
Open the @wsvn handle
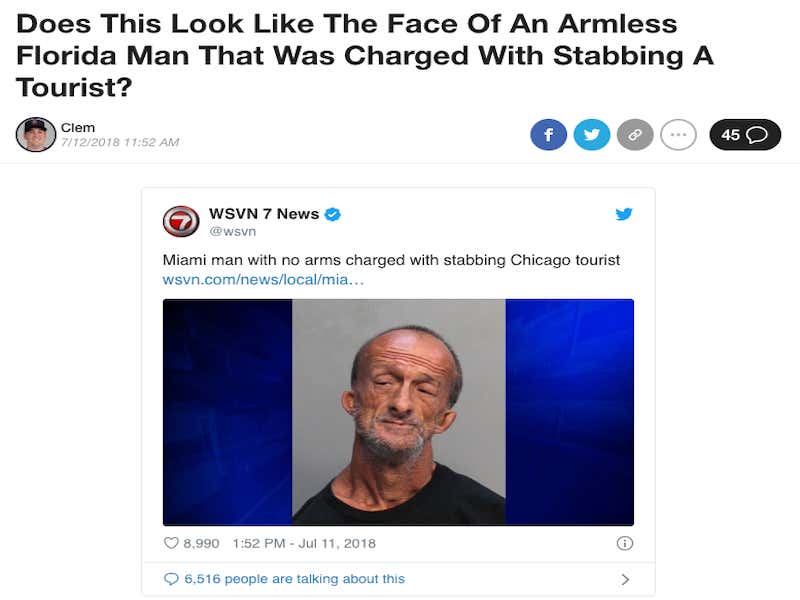tap(232, 231)
